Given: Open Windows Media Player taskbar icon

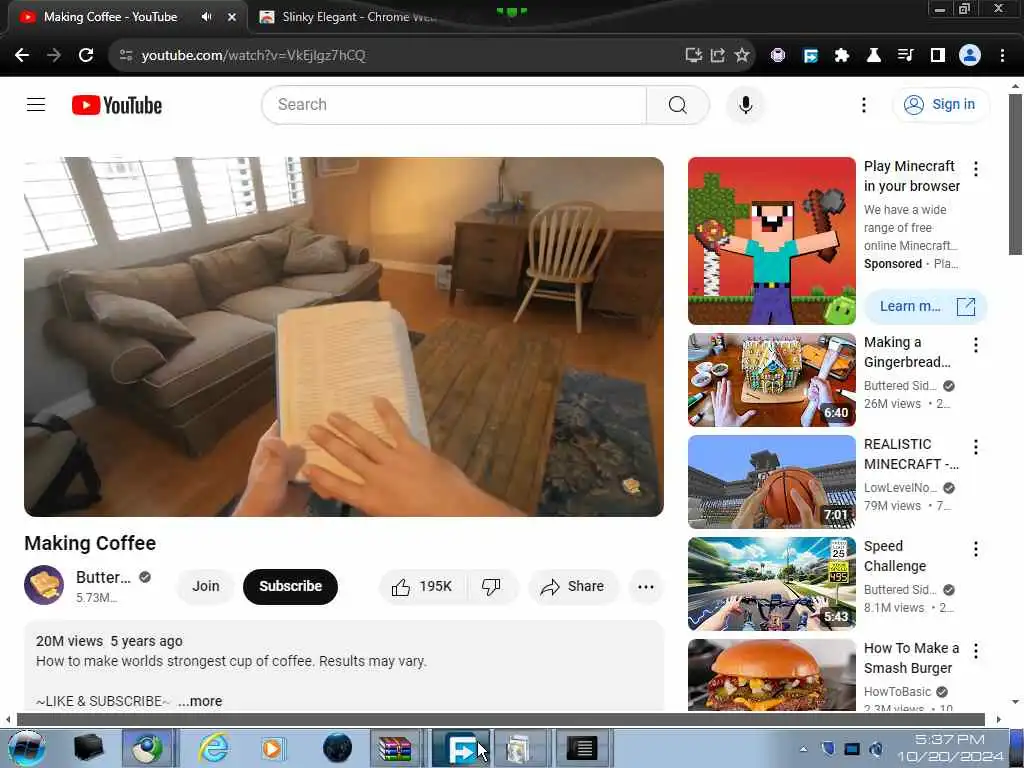Looking at the screenshot, I should click(x=273, y=748).
